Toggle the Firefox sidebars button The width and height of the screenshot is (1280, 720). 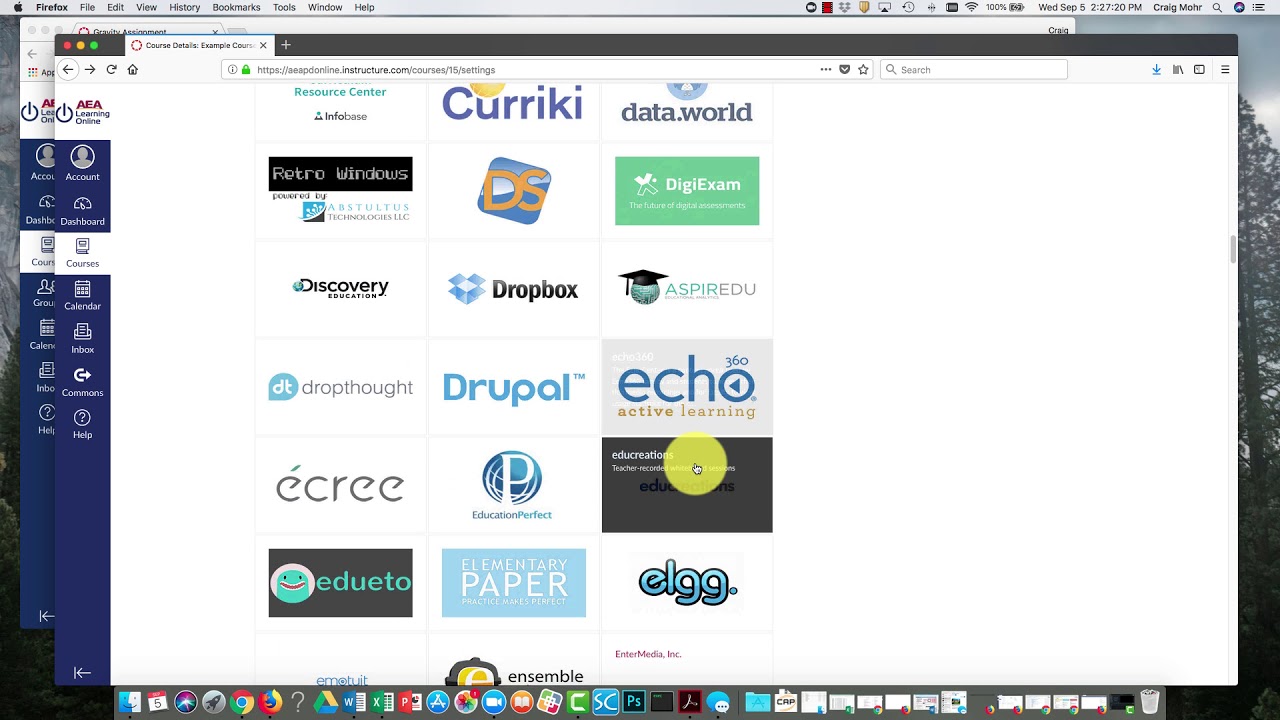[1199, 69]
